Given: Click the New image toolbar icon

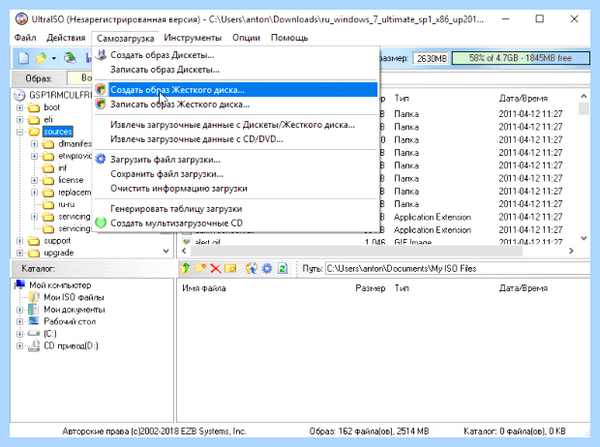Looking at the screenshot, I should (x=24, y=58).
